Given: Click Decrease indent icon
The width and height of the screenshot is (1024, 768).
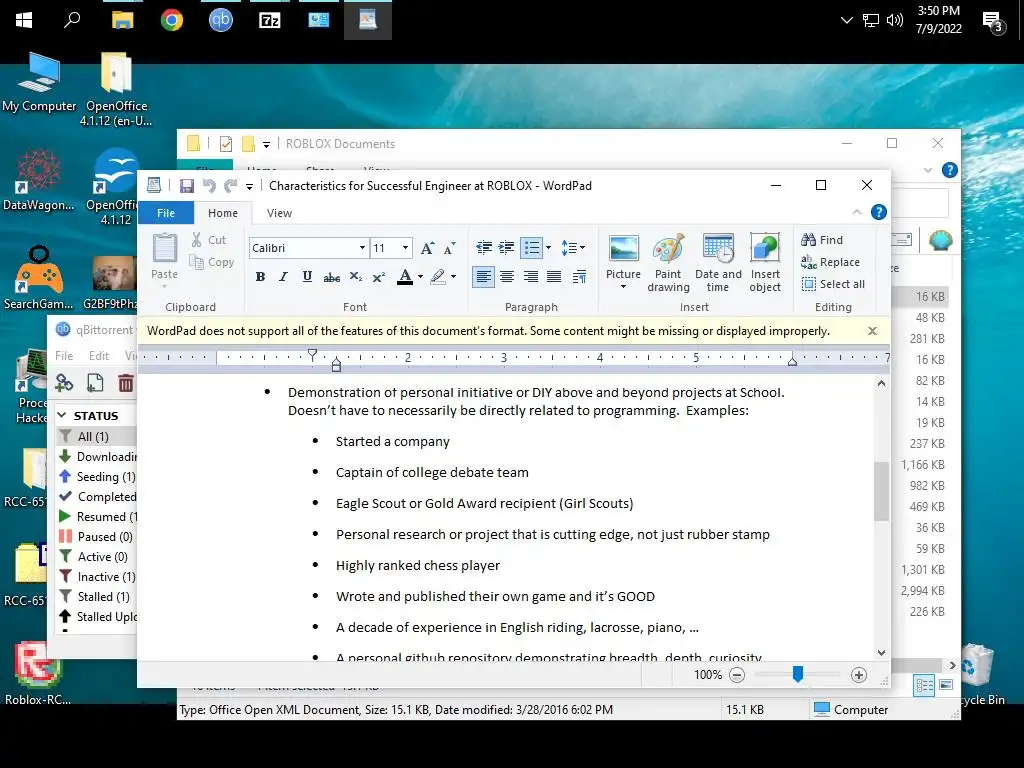Looking at the screenshot, I should 484,248.
